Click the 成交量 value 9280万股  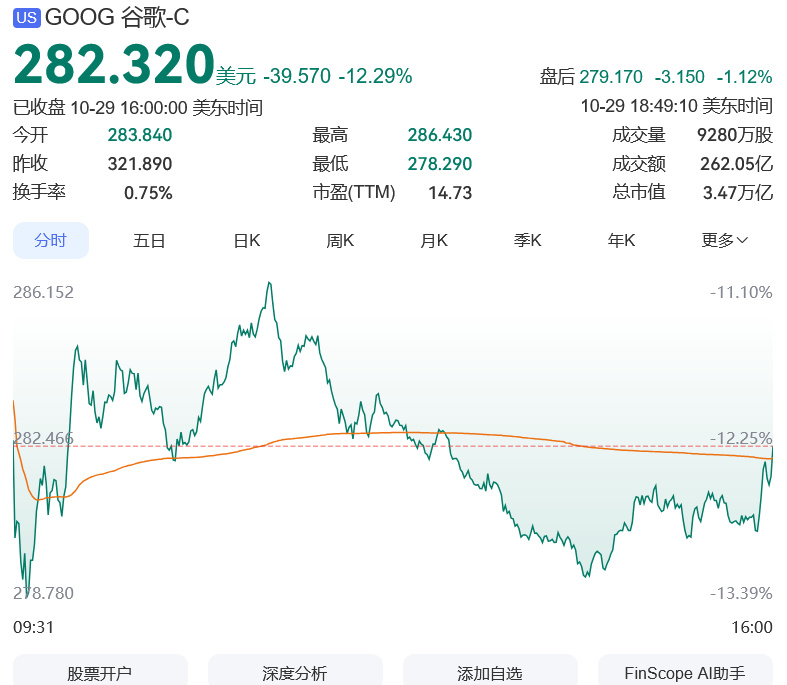(735, 135)
